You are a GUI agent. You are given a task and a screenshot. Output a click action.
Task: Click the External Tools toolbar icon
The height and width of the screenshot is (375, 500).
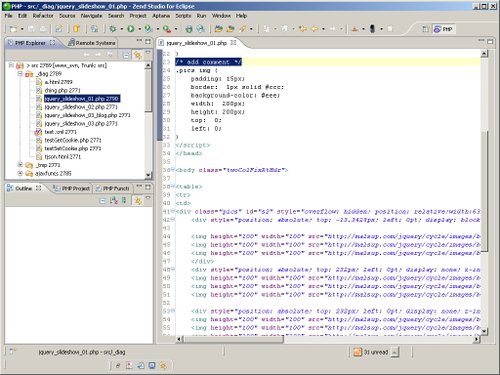[x=167, y=29]
